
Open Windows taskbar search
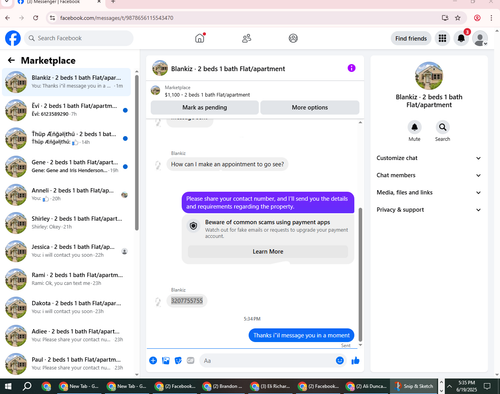pos(27,386)
